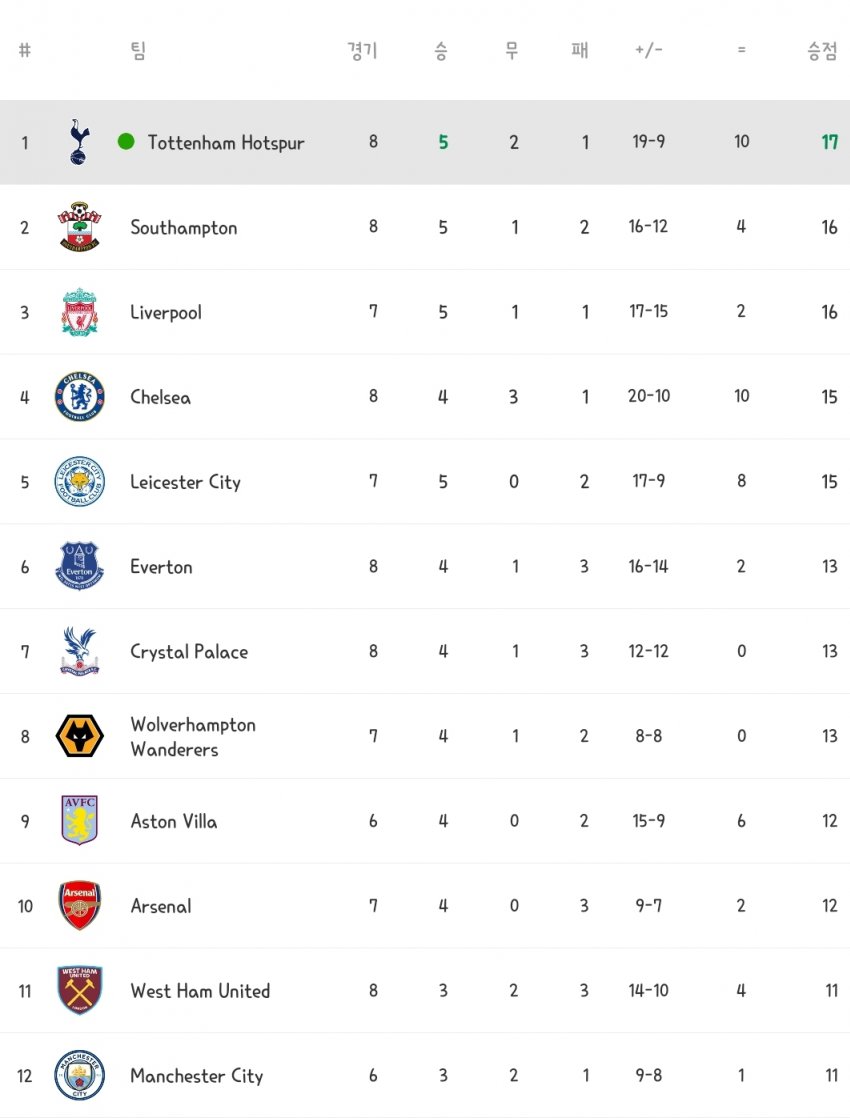Select the Aston Villa team name

pyautogui.click(x=173, y=822)
